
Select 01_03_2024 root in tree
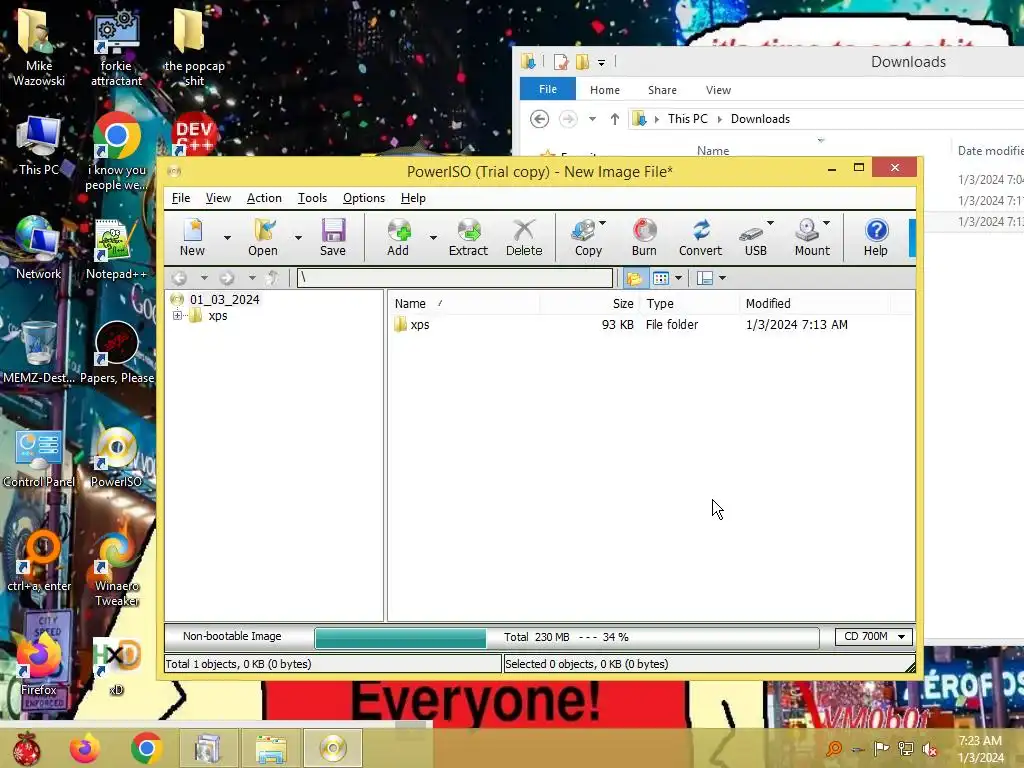[224, 300]
